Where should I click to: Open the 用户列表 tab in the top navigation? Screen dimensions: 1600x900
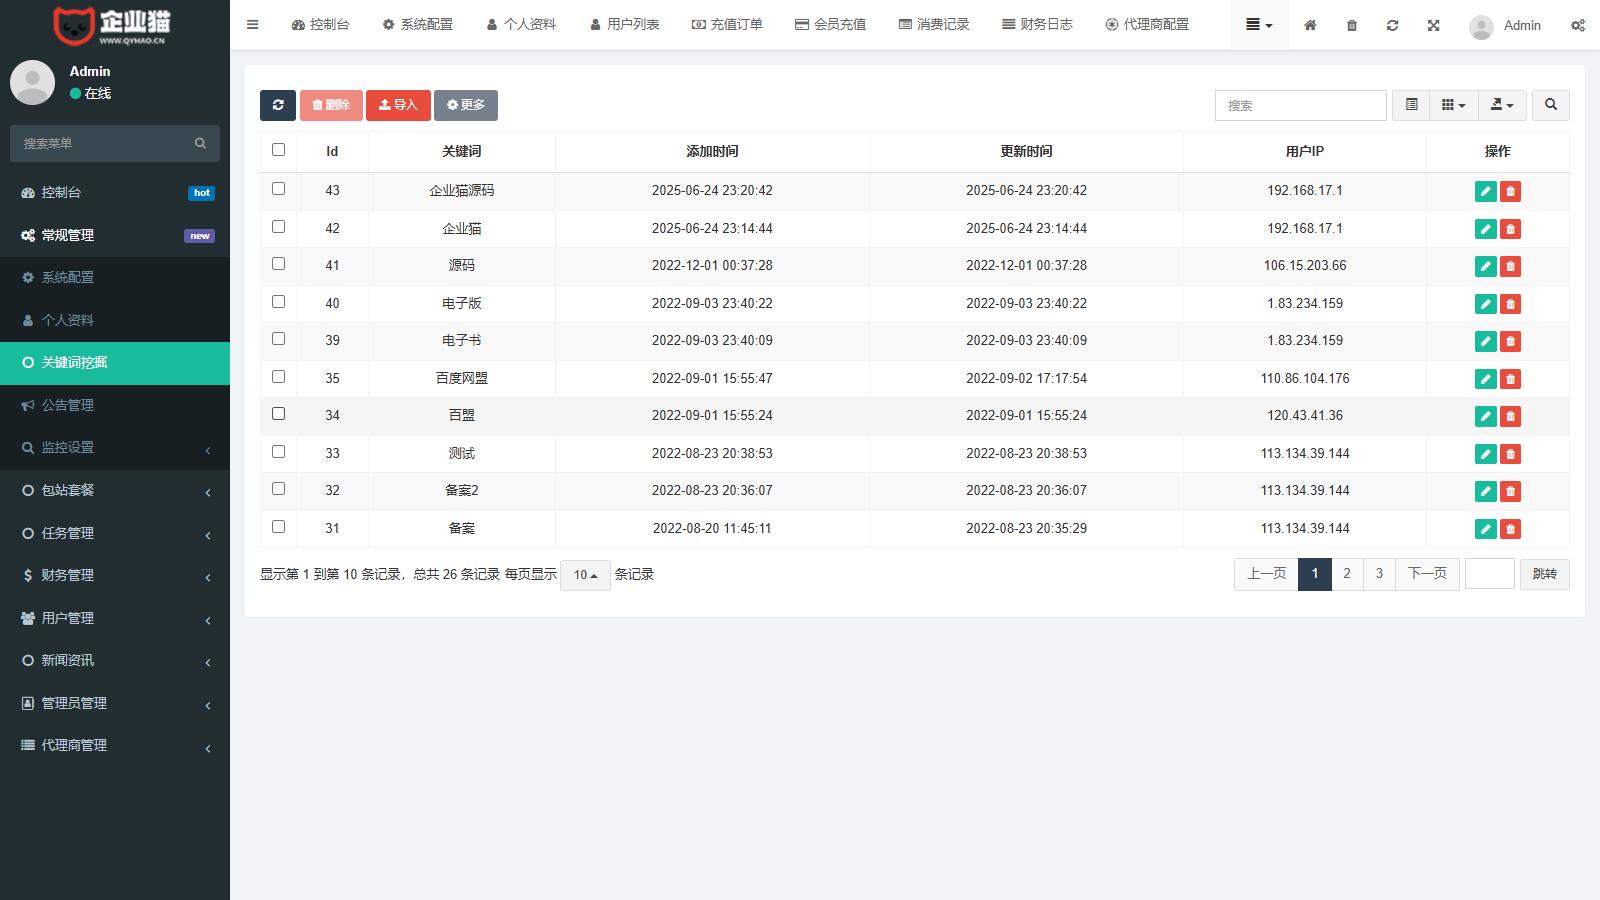coord(624,25)
